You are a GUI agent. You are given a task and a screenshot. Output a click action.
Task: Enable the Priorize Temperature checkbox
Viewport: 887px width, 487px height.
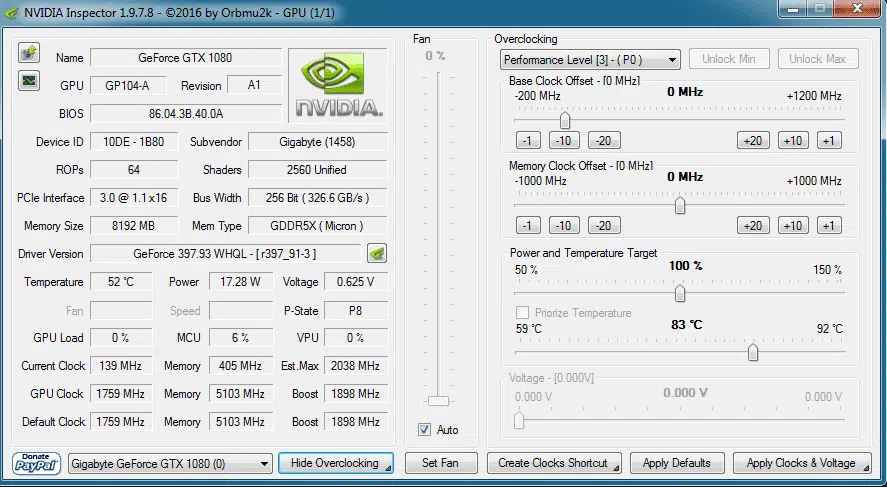[x=523, y=313]
